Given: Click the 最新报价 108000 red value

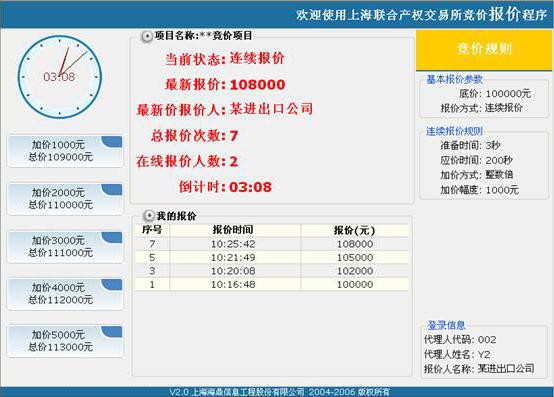Looking at the screenshot, I should [x=257, y=85].
